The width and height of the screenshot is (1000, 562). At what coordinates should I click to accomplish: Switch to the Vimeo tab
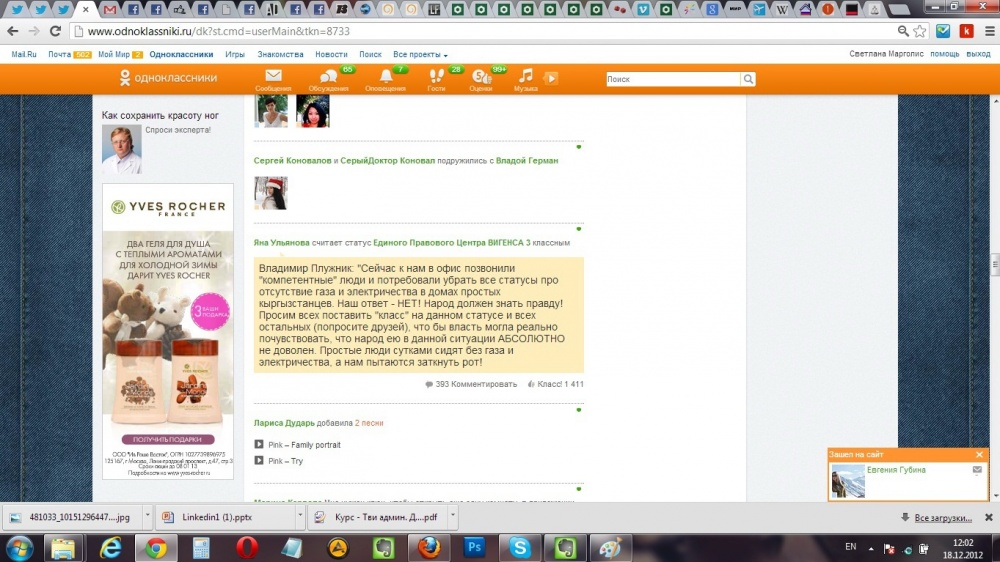coord(643,9)
